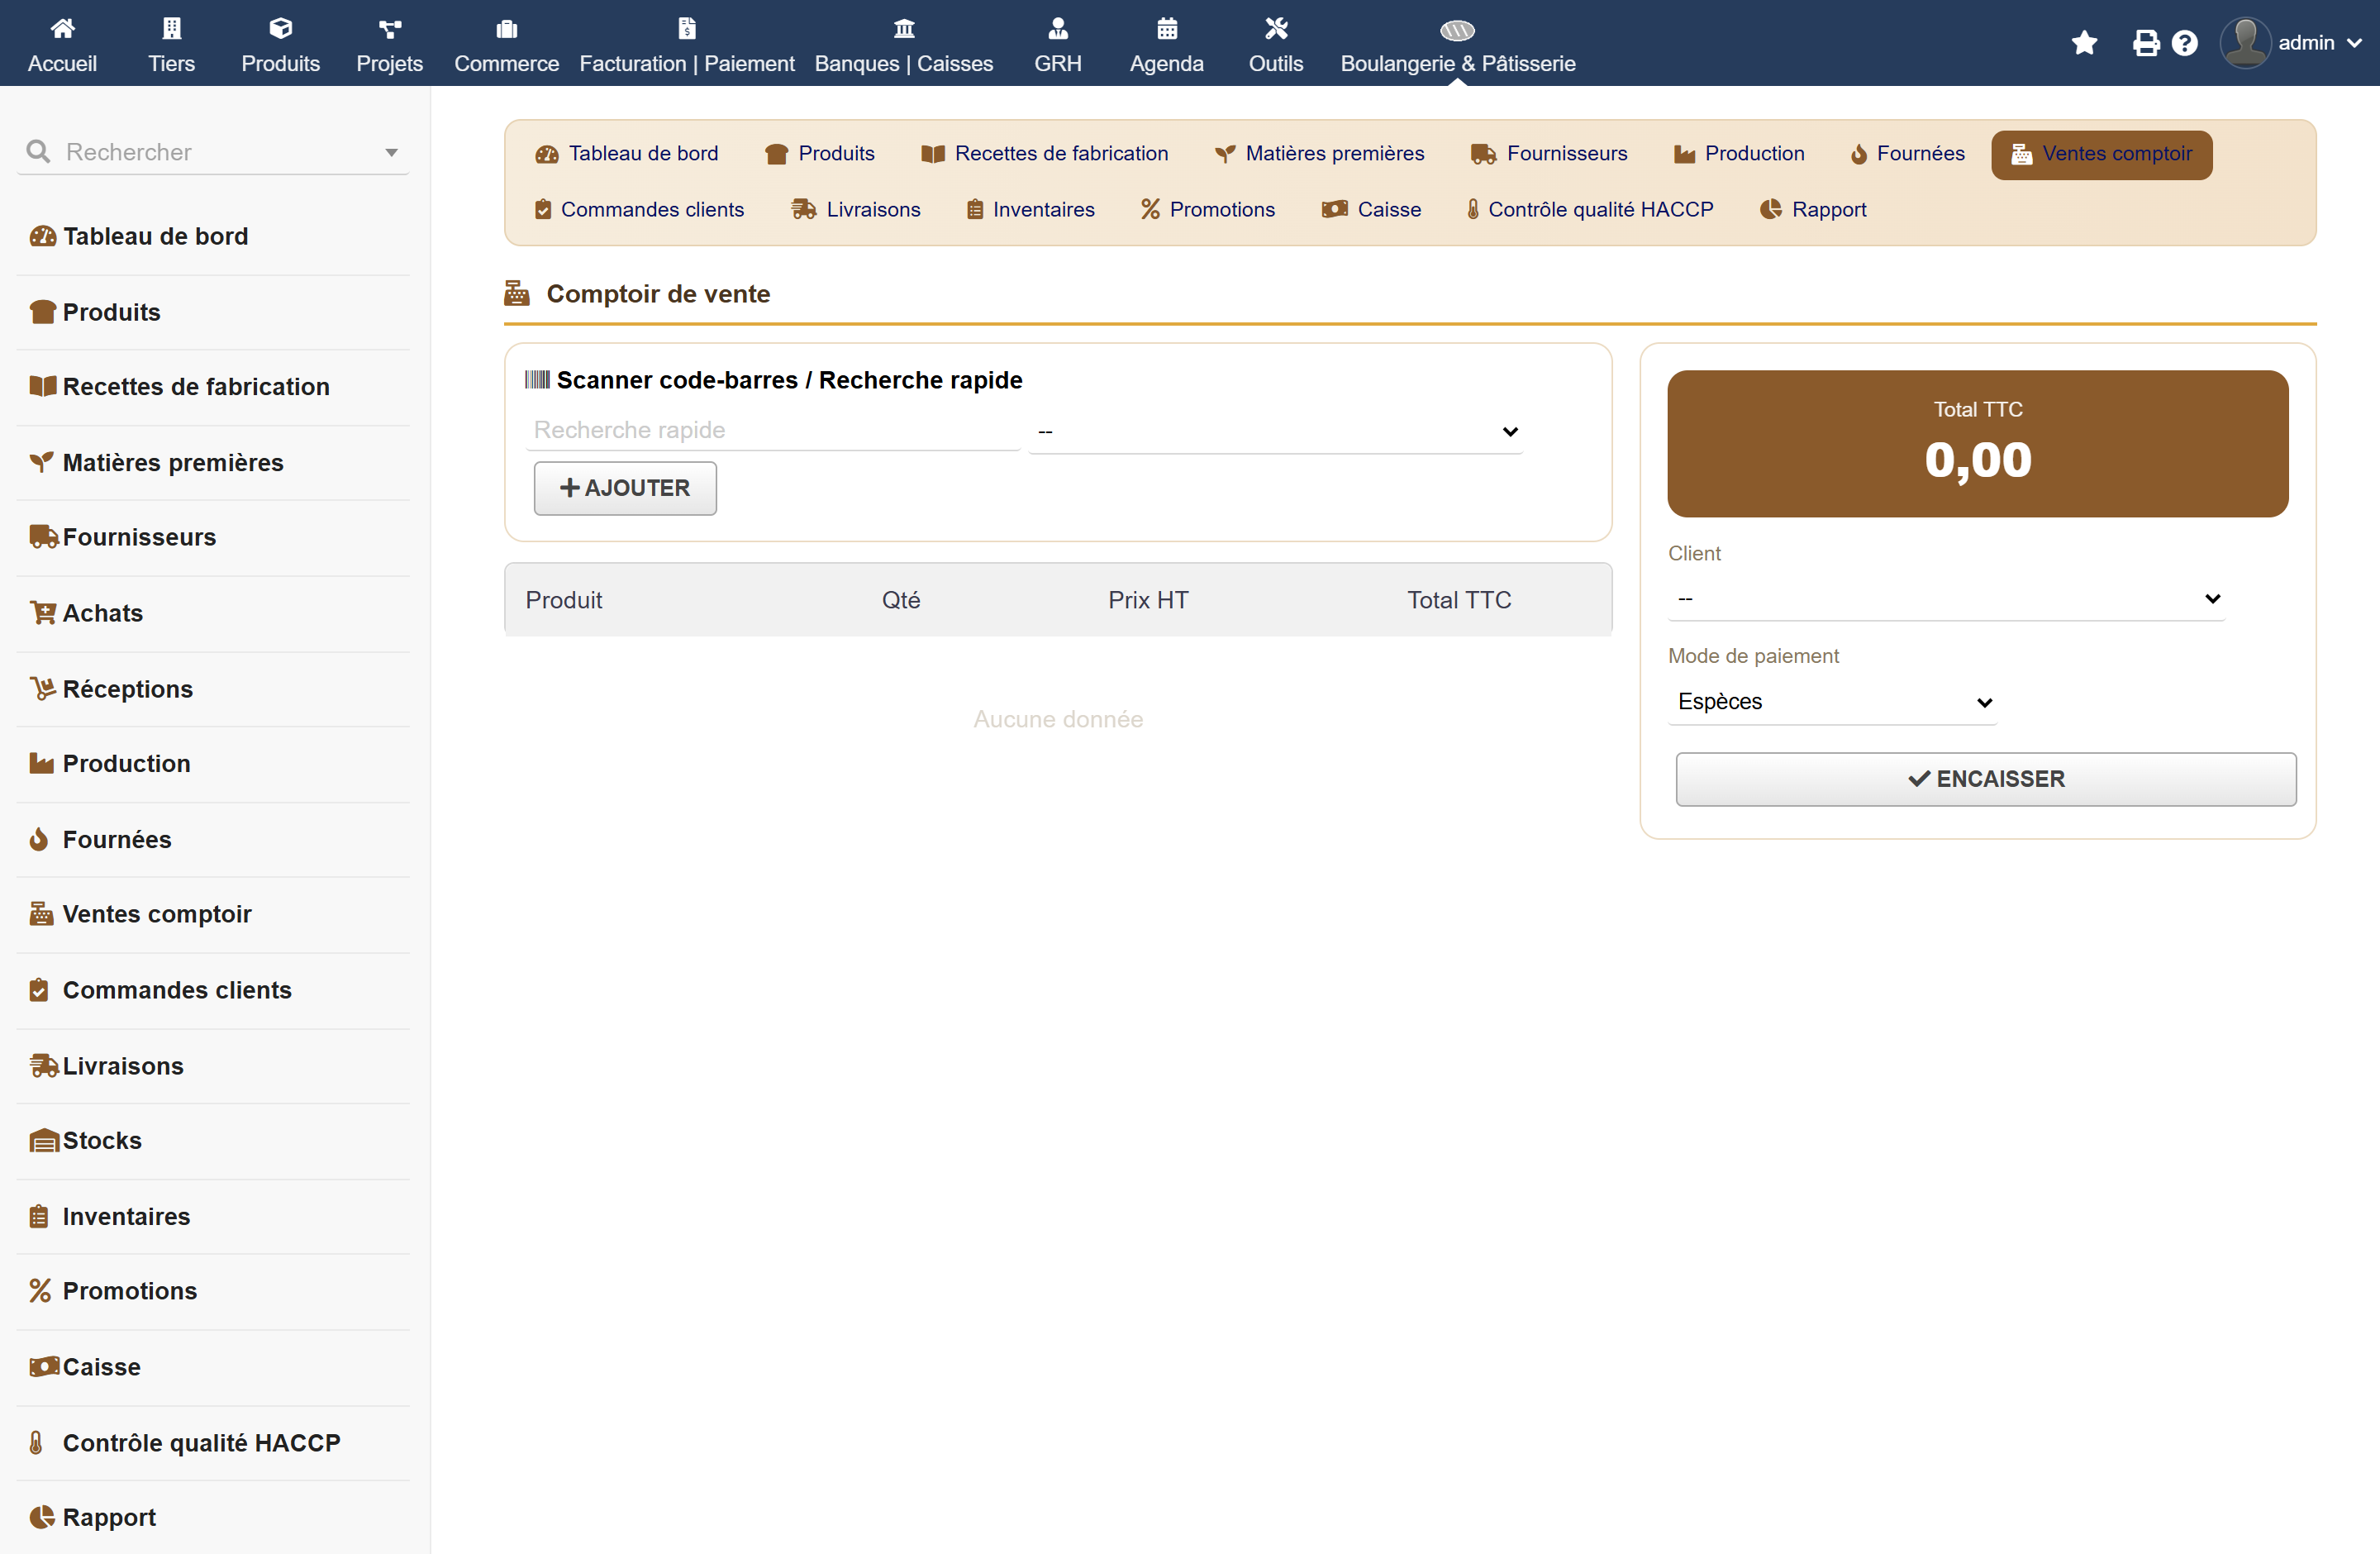
Task: Open the Recettes de fabrication tab
Action: point(1044,153)
